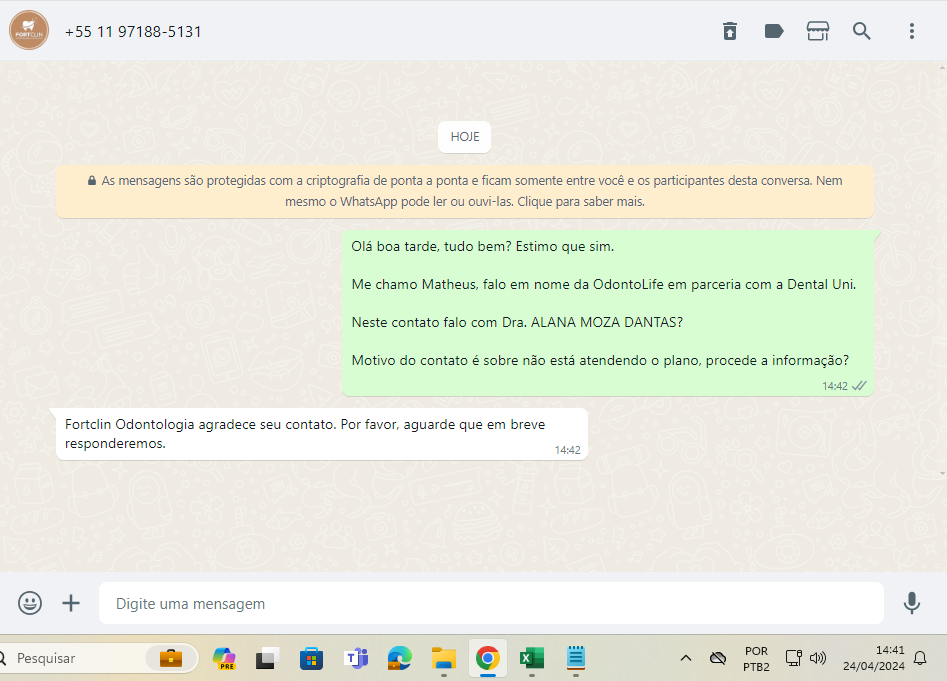Open the emoji picker

click(30, 603)
